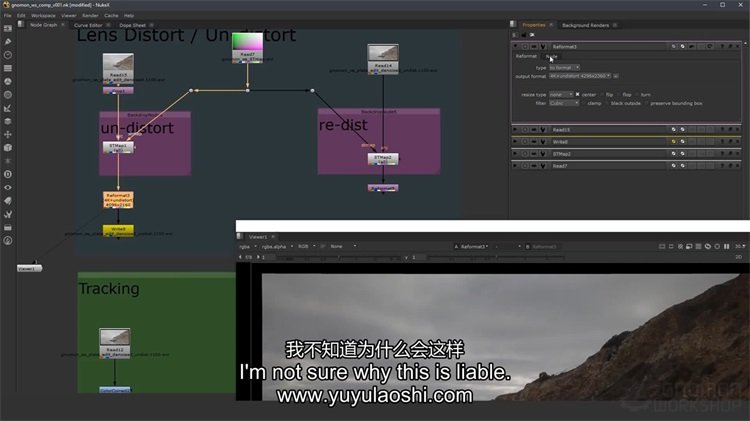Select the STMap2 node in re-dist backdrop
Viewport: 750px width, 421px height.
tap(383, 159)
